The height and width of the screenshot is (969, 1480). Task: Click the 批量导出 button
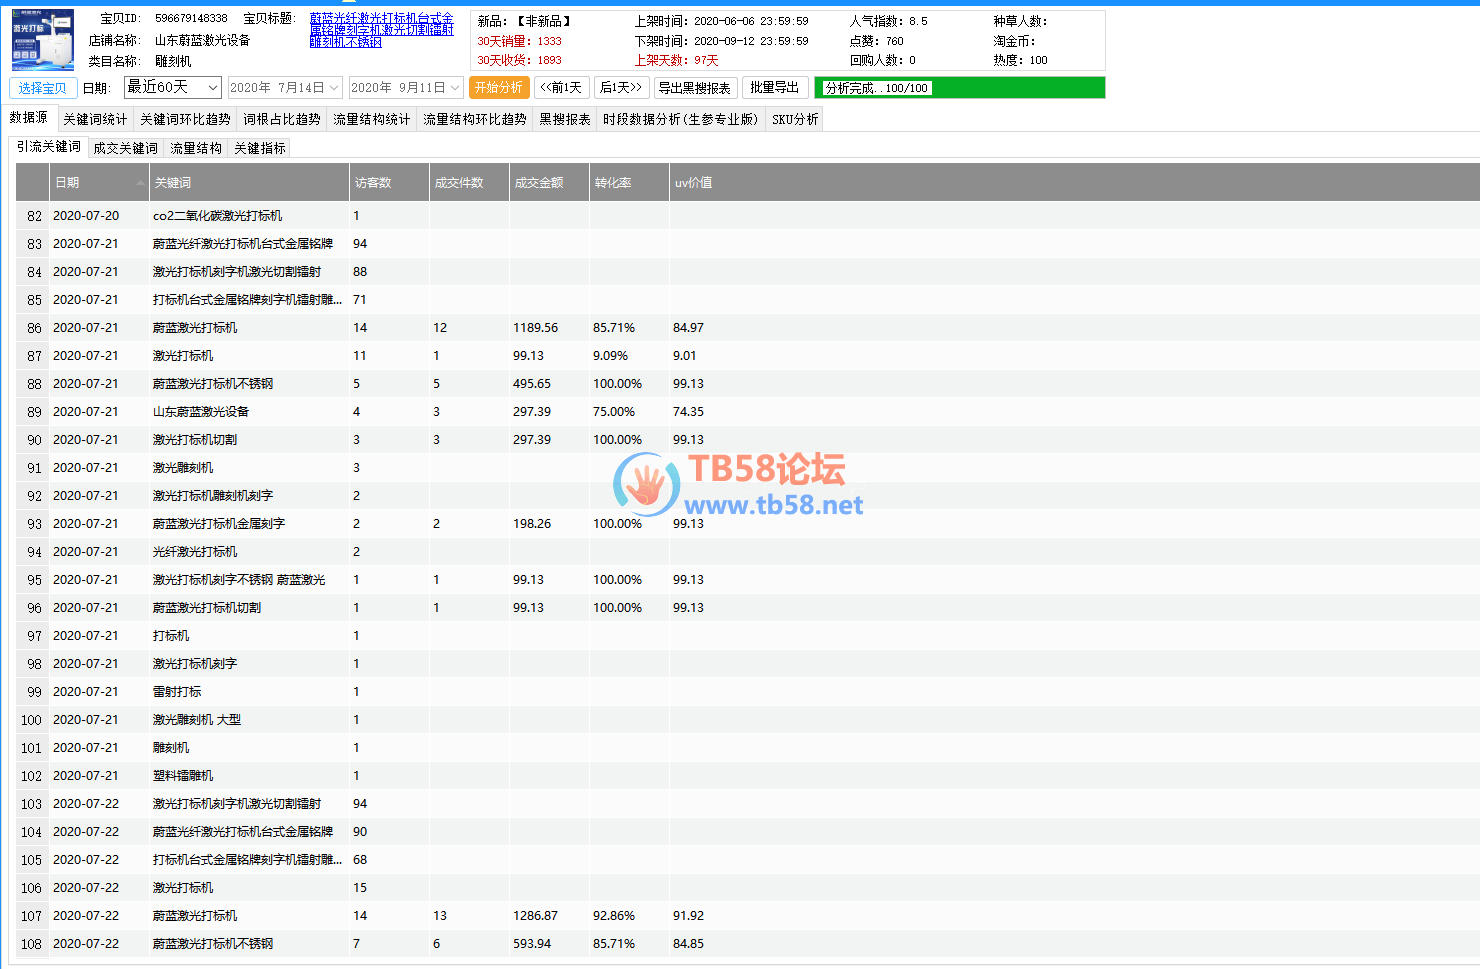[775, 88]
